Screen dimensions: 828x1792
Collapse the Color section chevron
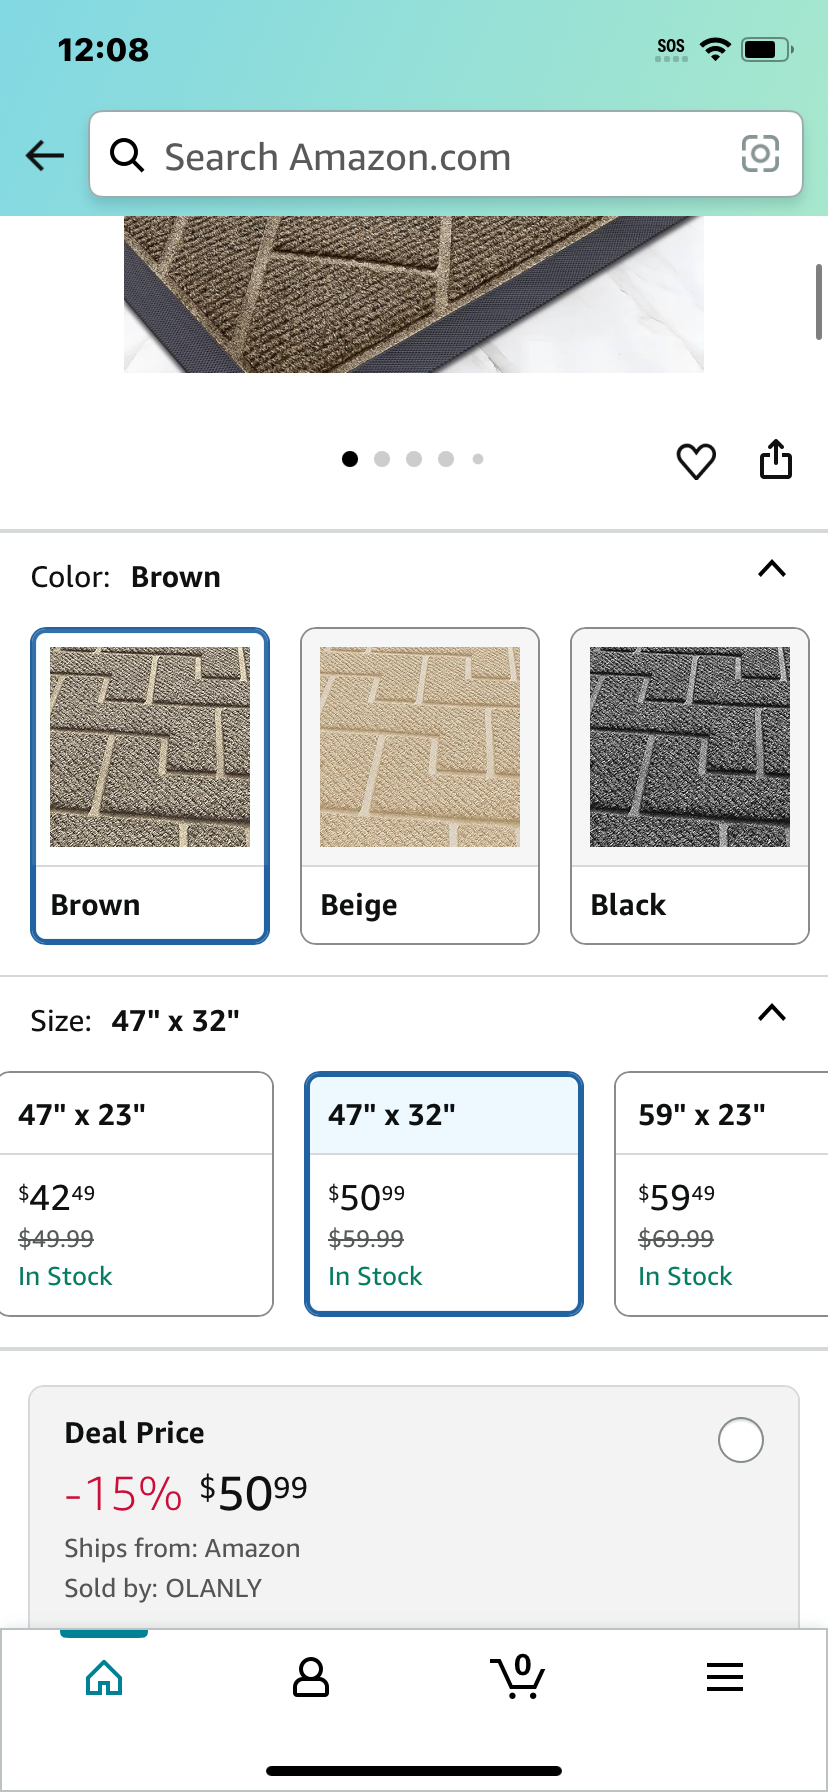click(x=772, y=569)
